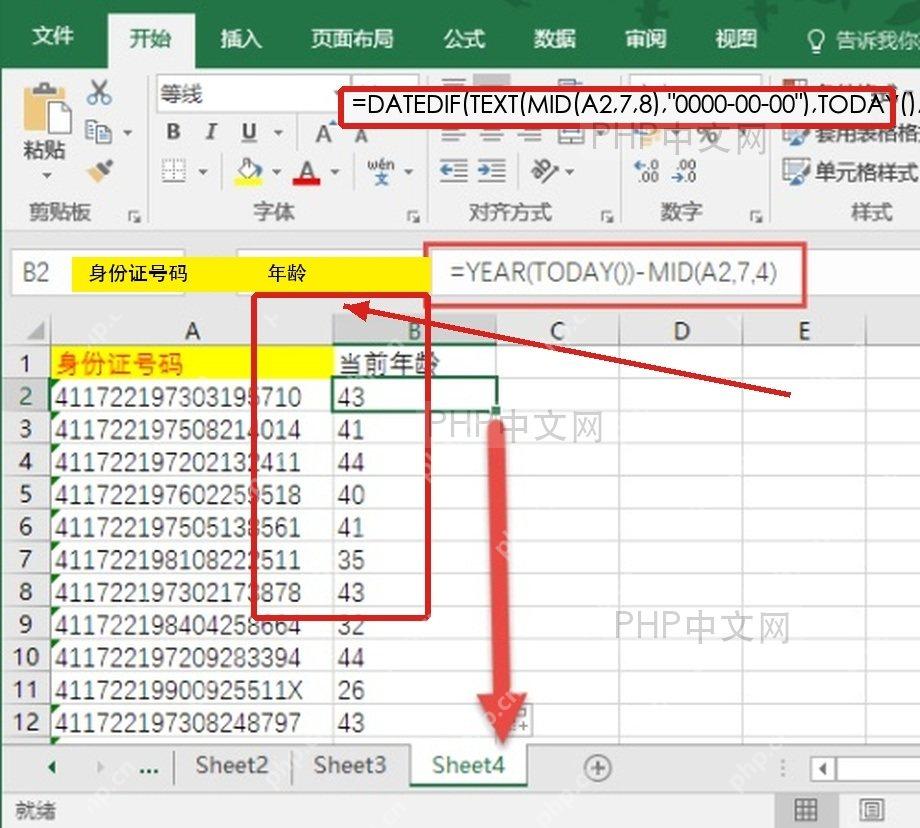Click the decrease font size icon
The width and height of the screenshot is (920, 828).
(361, 135)
